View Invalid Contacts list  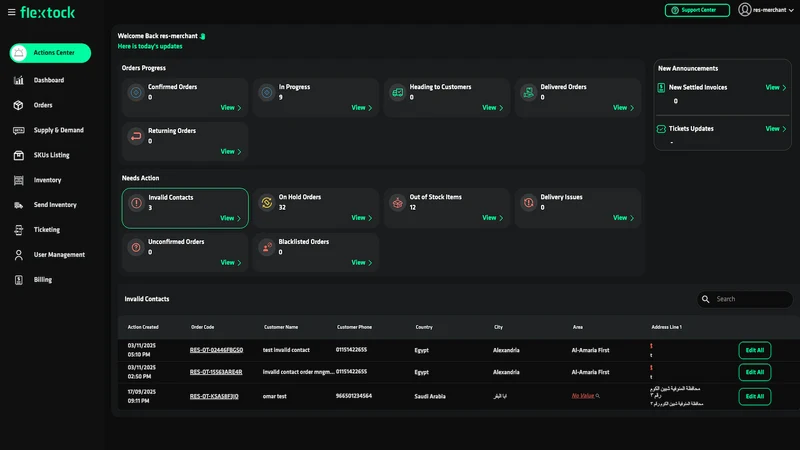231,218
